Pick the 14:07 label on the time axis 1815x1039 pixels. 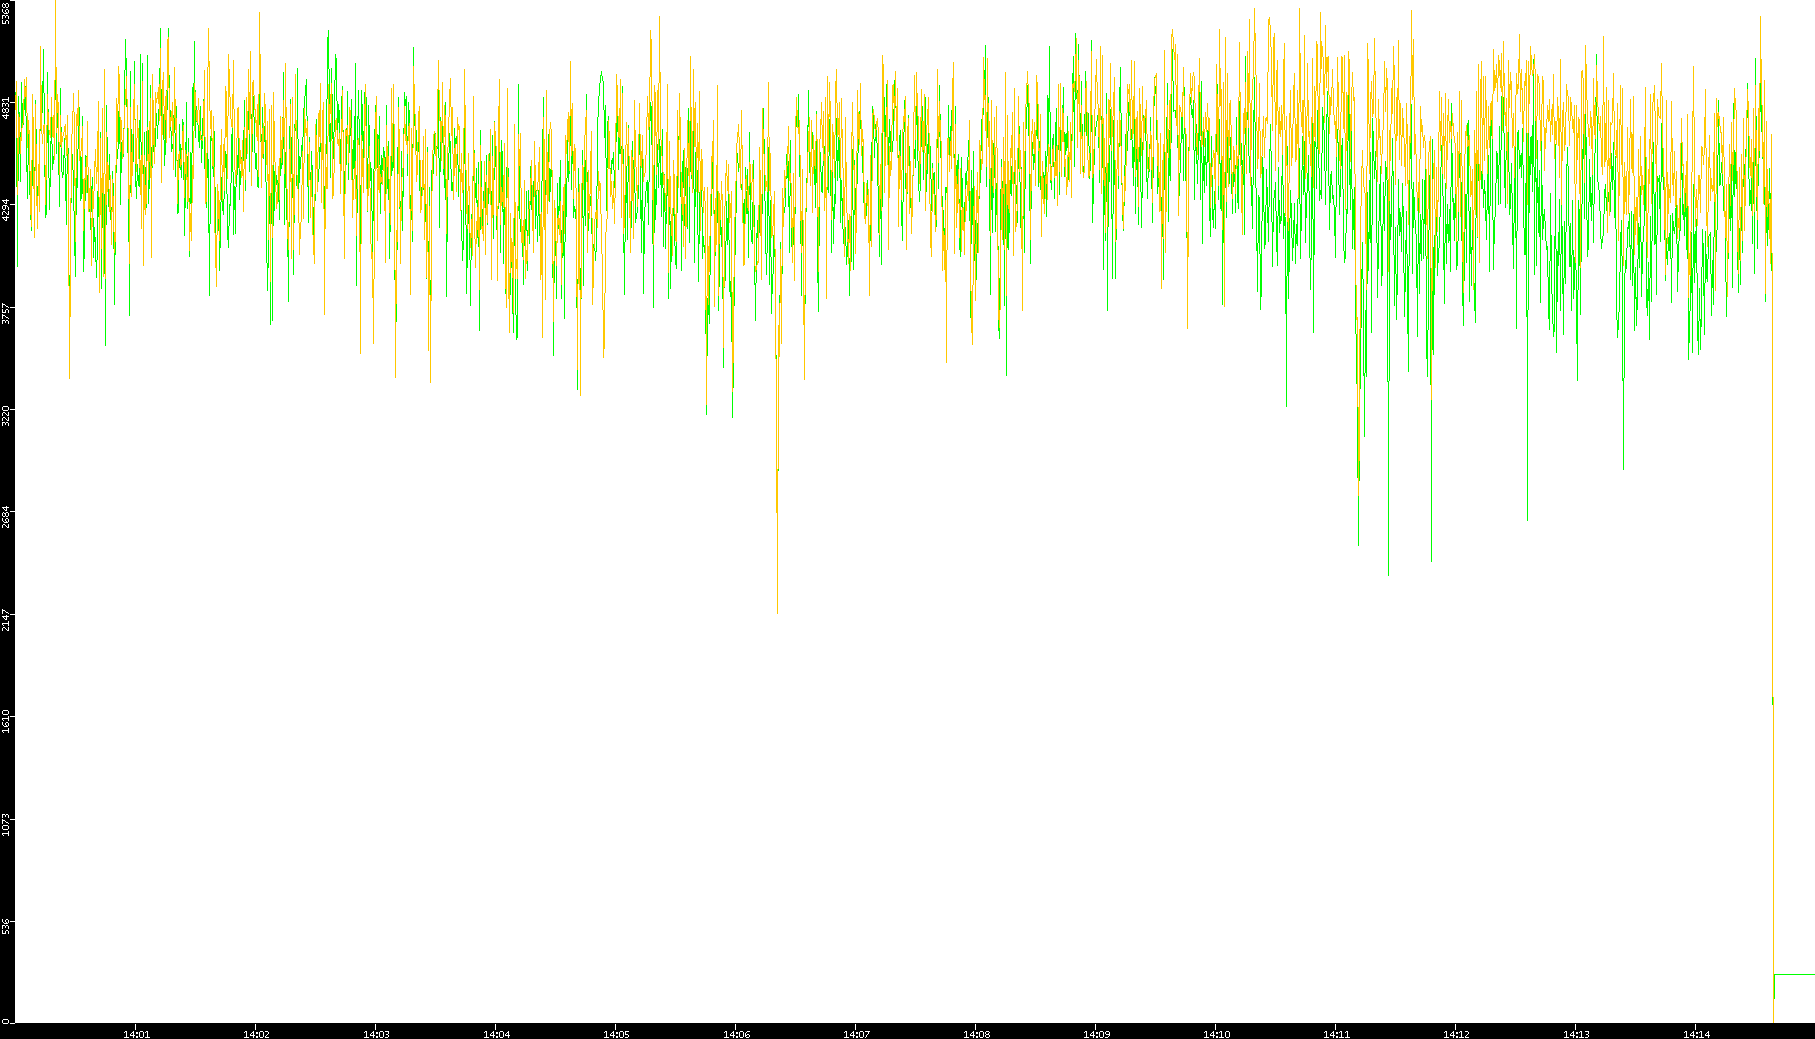click(x=856, y=1034)
